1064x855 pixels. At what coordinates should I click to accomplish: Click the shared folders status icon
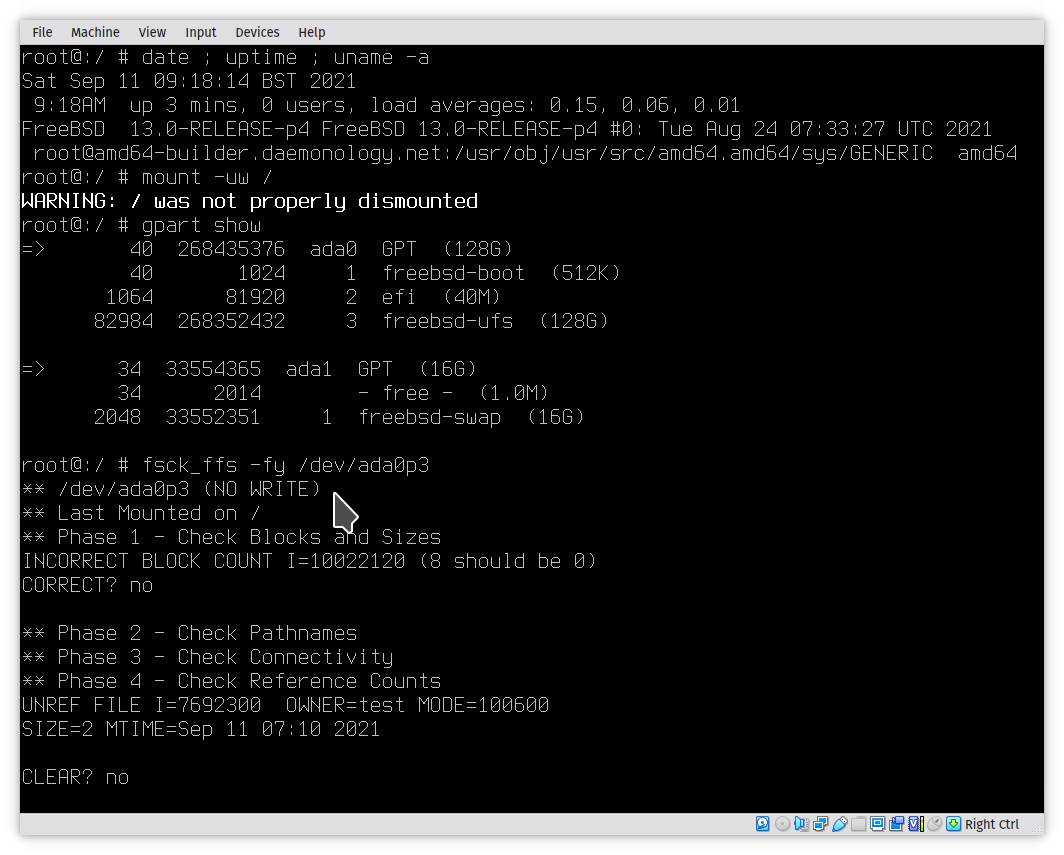pos(858,824)
